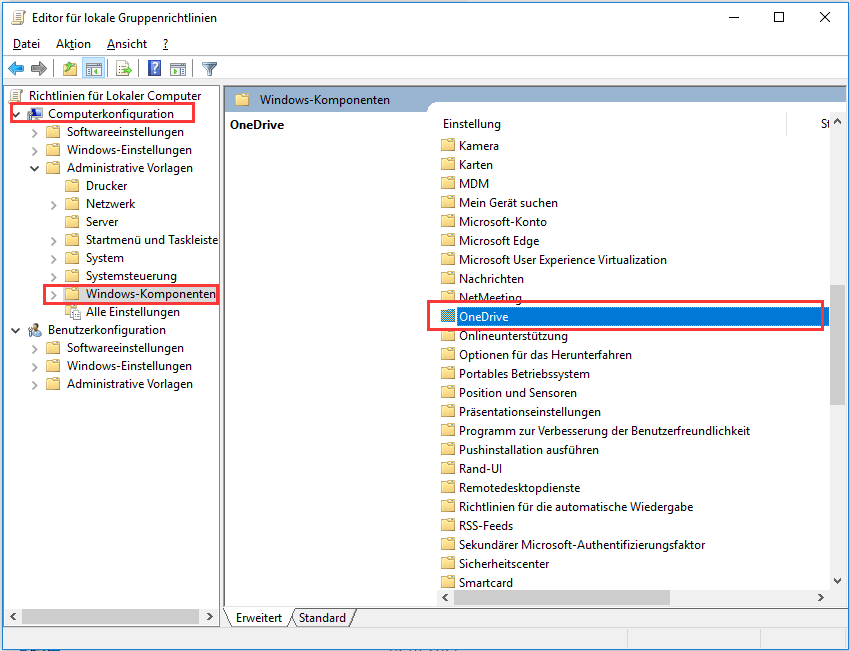Select Sicherheitscenter in the list

(x=504, y=563)
